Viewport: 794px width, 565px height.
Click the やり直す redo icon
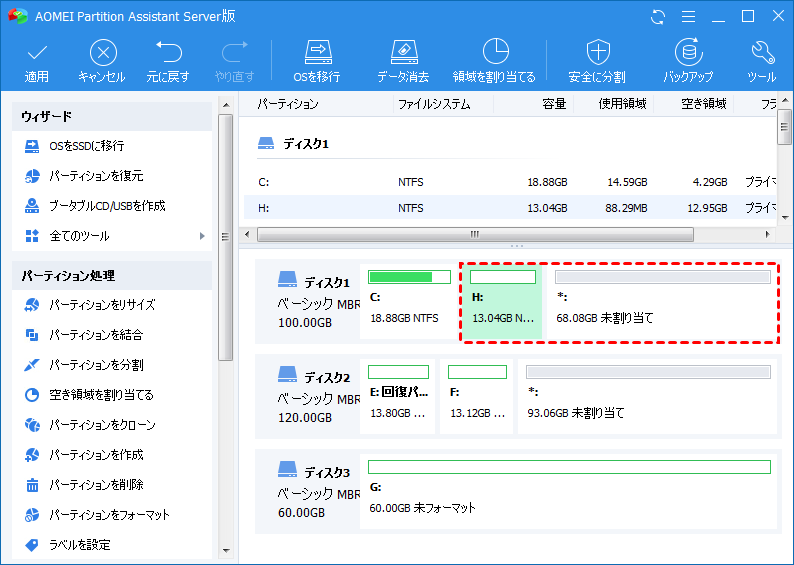(x=234, y=53)
